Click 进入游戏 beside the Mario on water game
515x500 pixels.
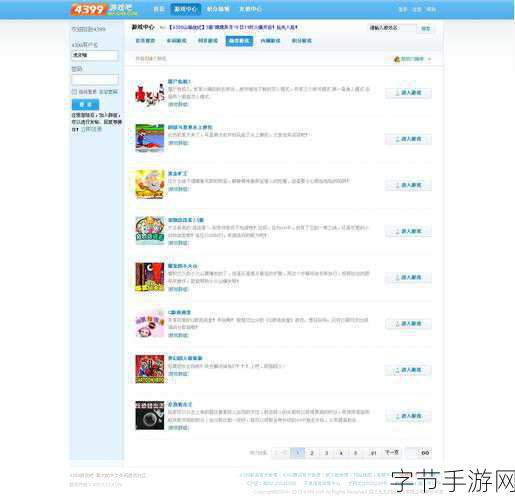pos(408,139)
